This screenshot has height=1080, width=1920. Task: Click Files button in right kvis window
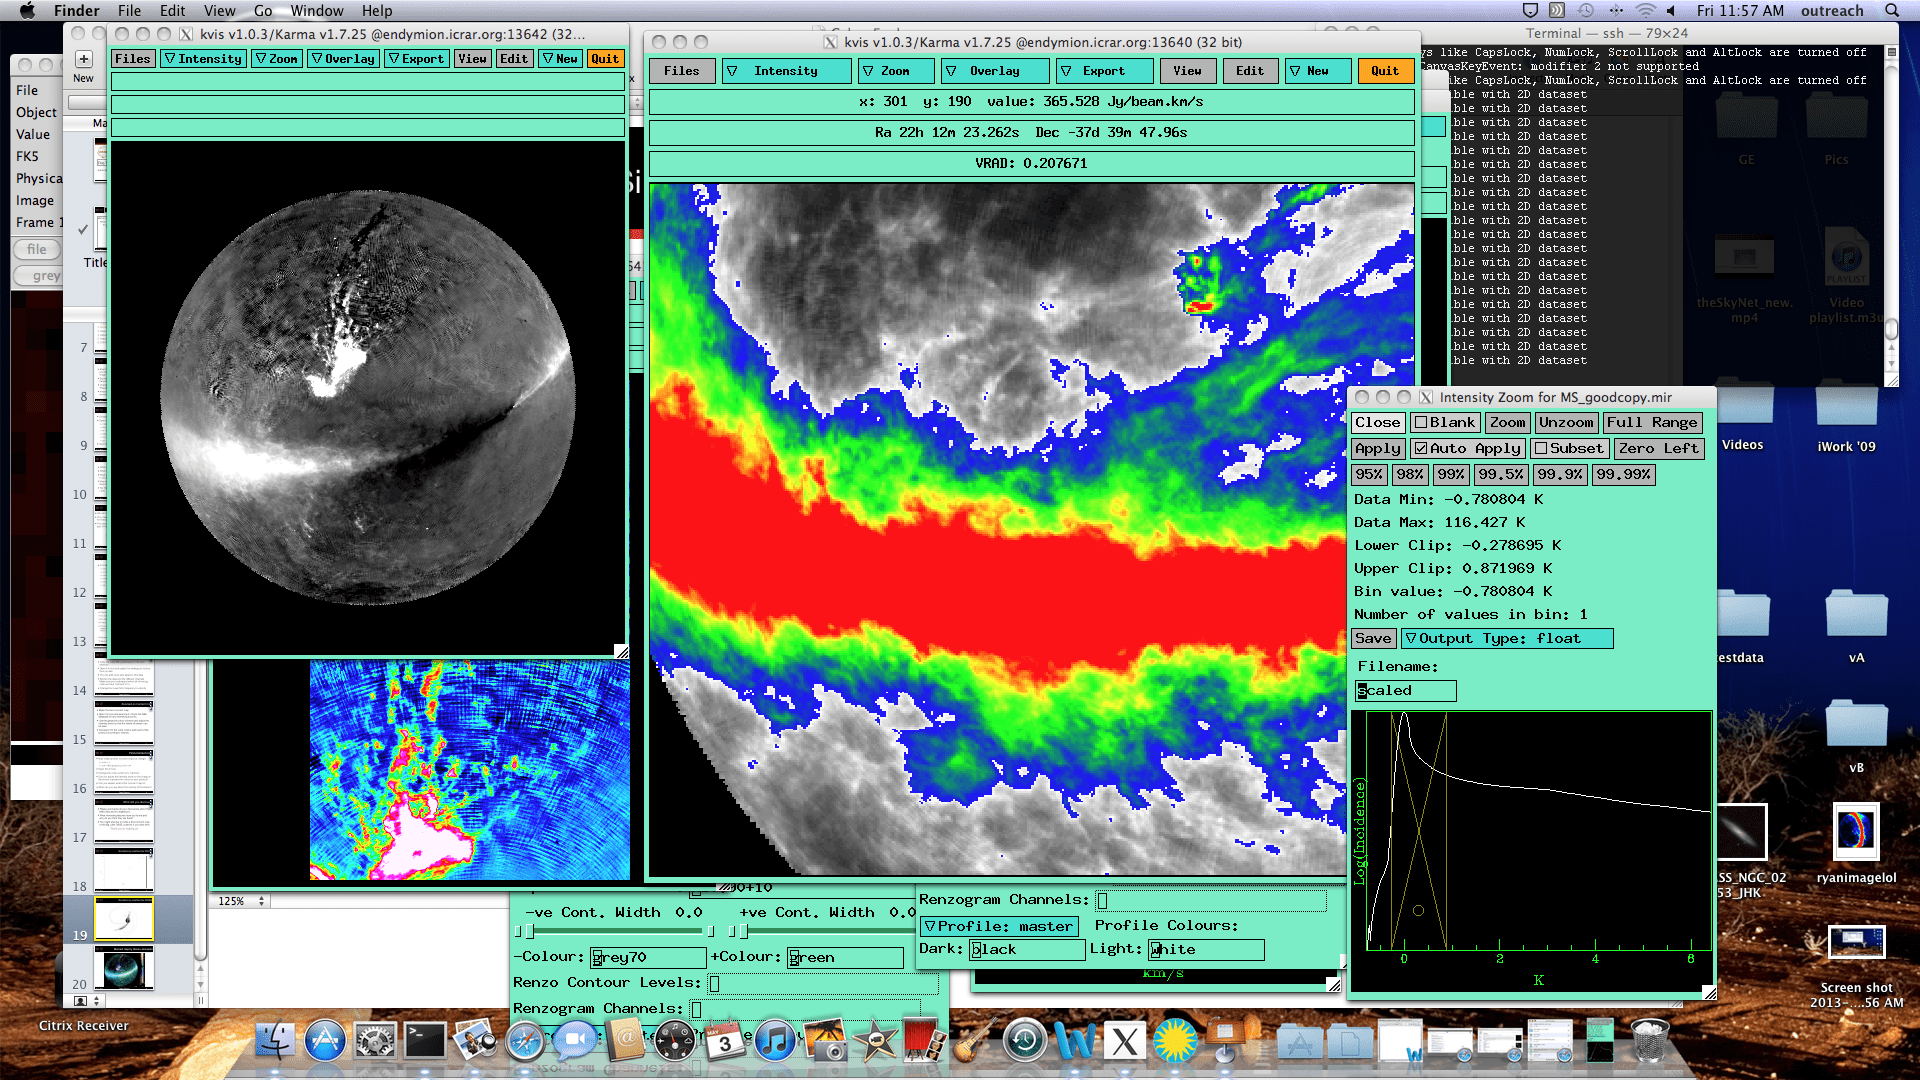(x=682, y=71)
